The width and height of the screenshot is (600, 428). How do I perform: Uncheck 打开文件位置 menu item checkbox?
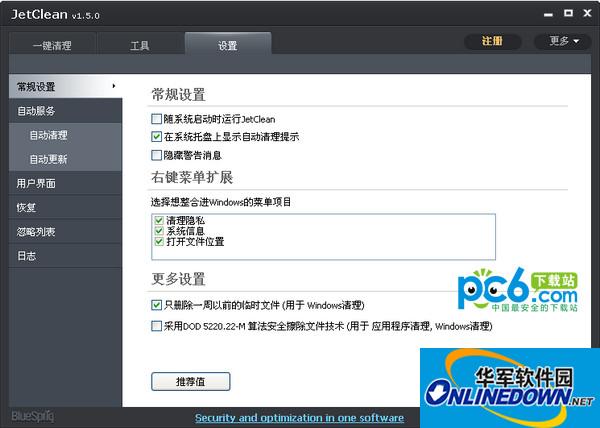click(x=159, y=241)
